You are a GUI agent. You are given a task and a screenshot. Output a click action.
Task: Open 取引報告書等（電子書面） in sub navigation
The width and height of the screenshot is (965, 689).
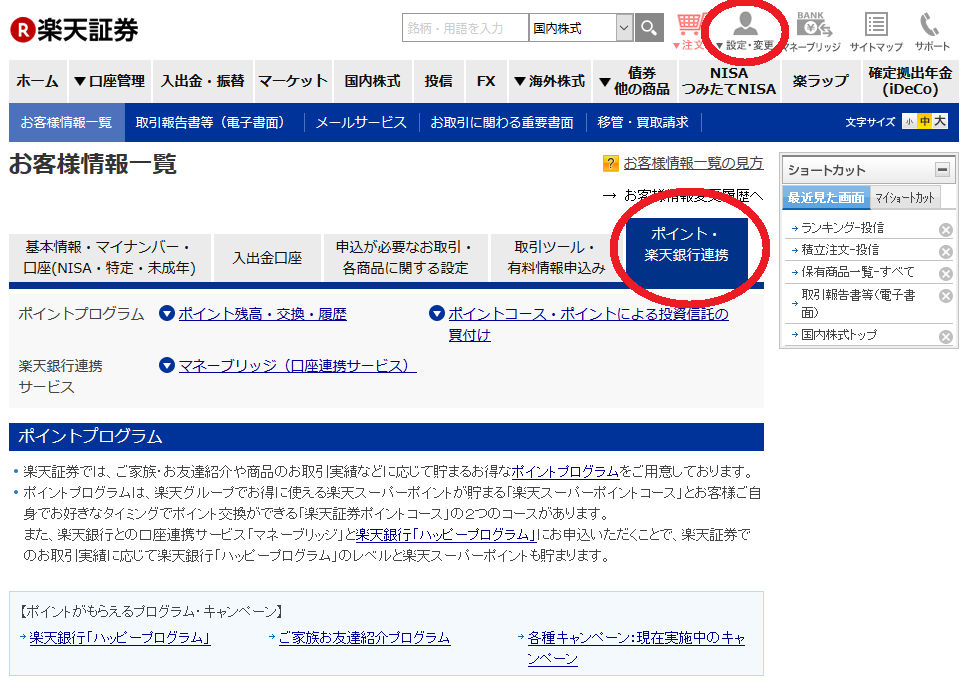pos(215,122)
